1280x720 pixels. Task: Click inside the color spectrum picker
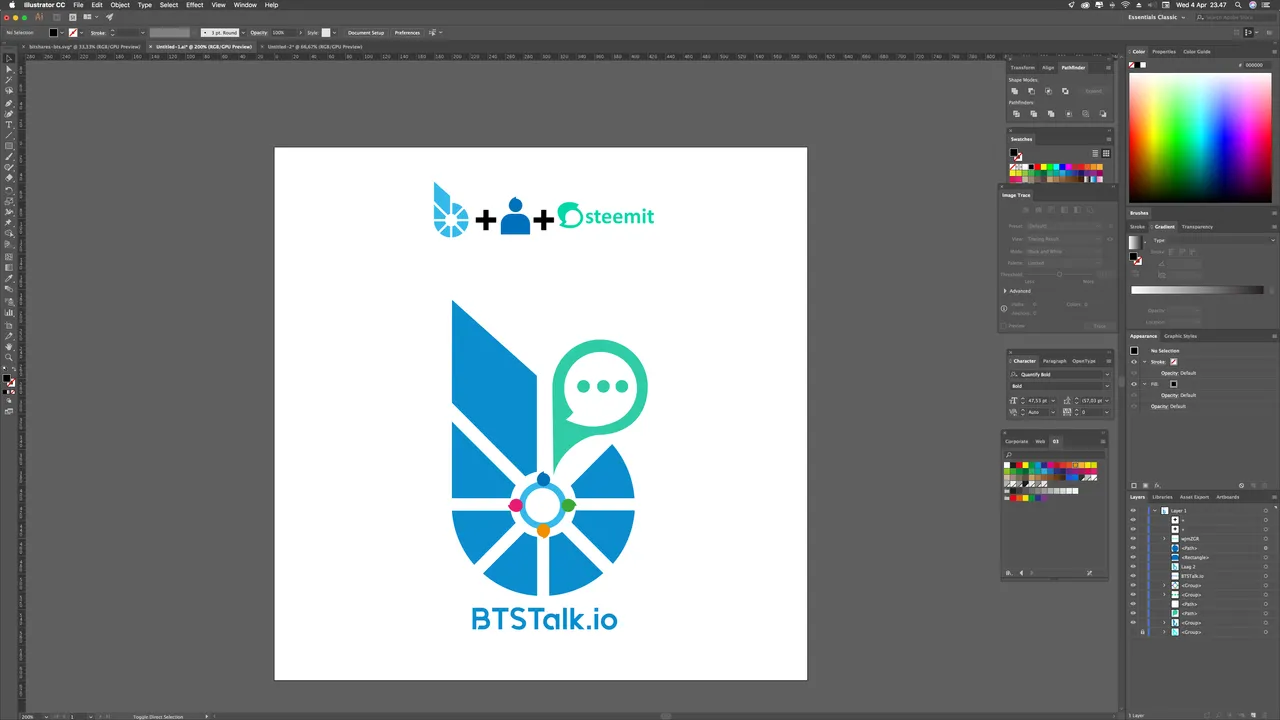pos(1200,138)
